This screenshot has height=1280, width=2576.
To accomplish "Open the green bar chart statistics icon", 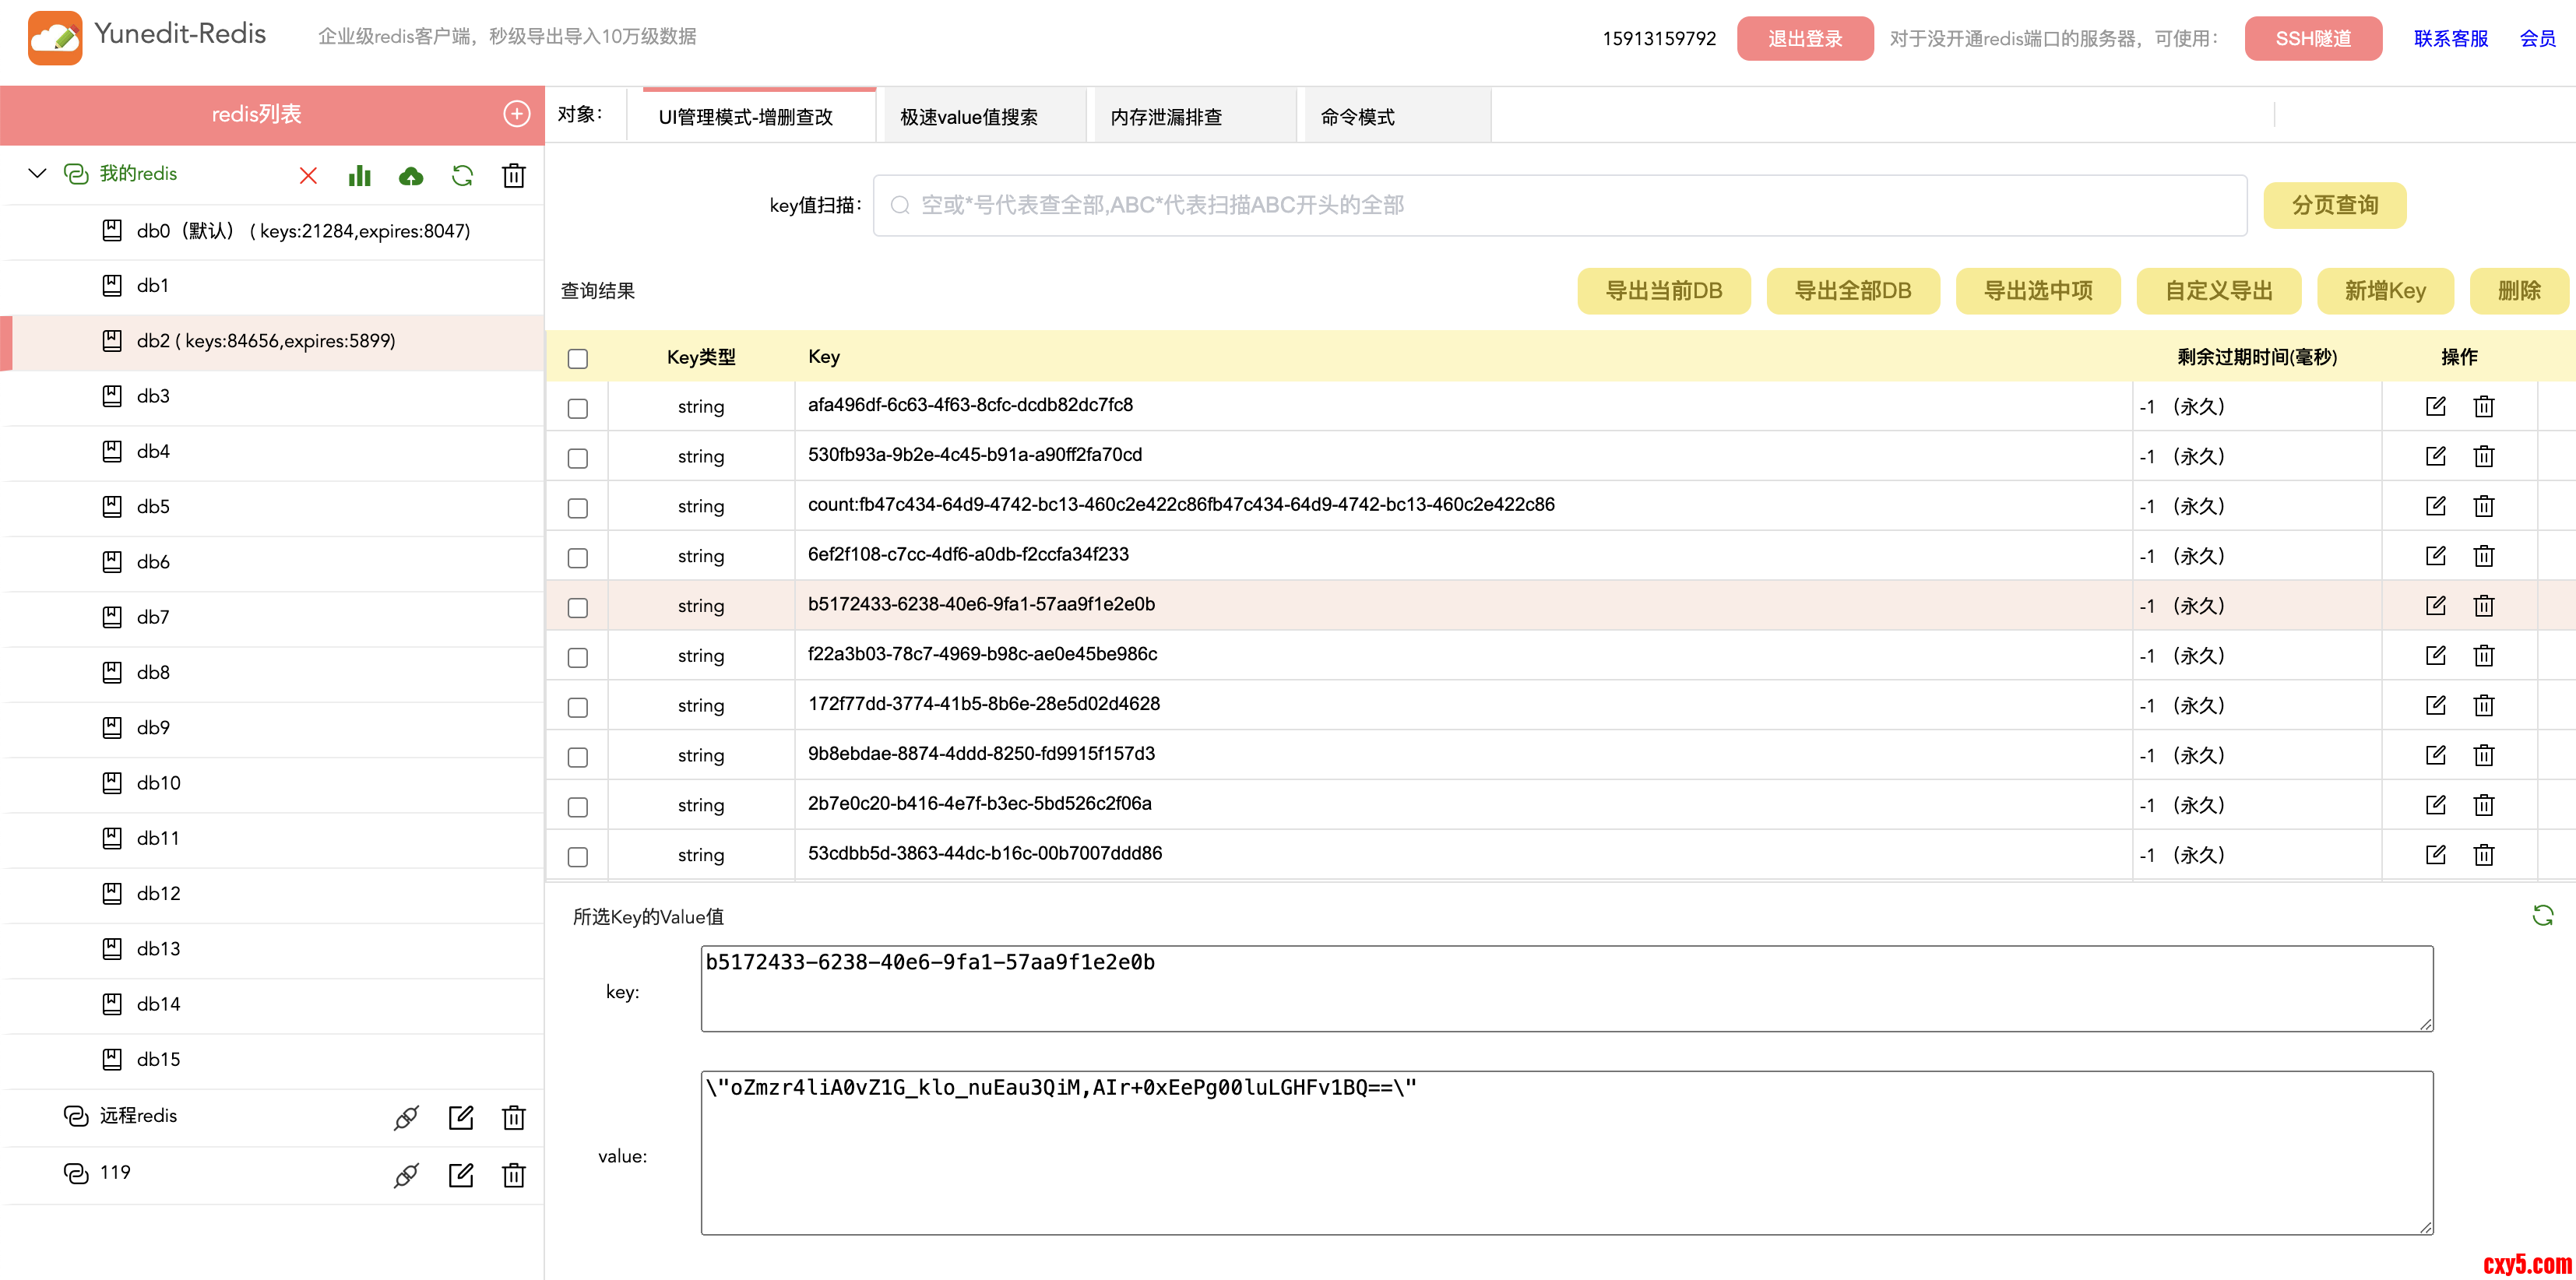I will [359, 176].
